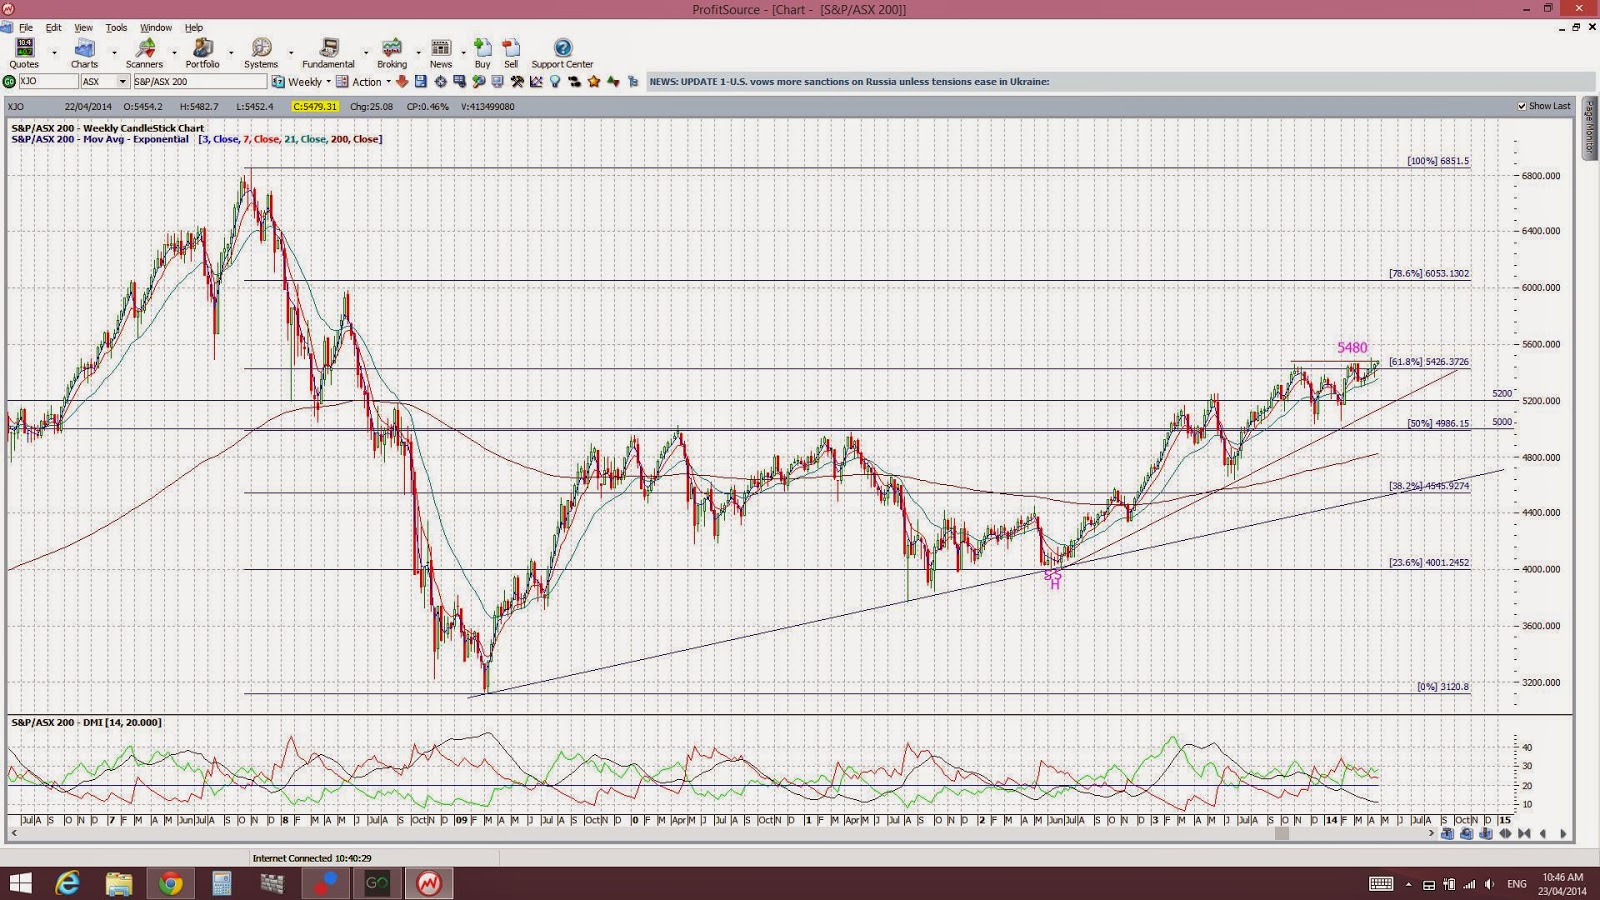Open the Broking tool

pyautogui.click(x=392, y=53)
